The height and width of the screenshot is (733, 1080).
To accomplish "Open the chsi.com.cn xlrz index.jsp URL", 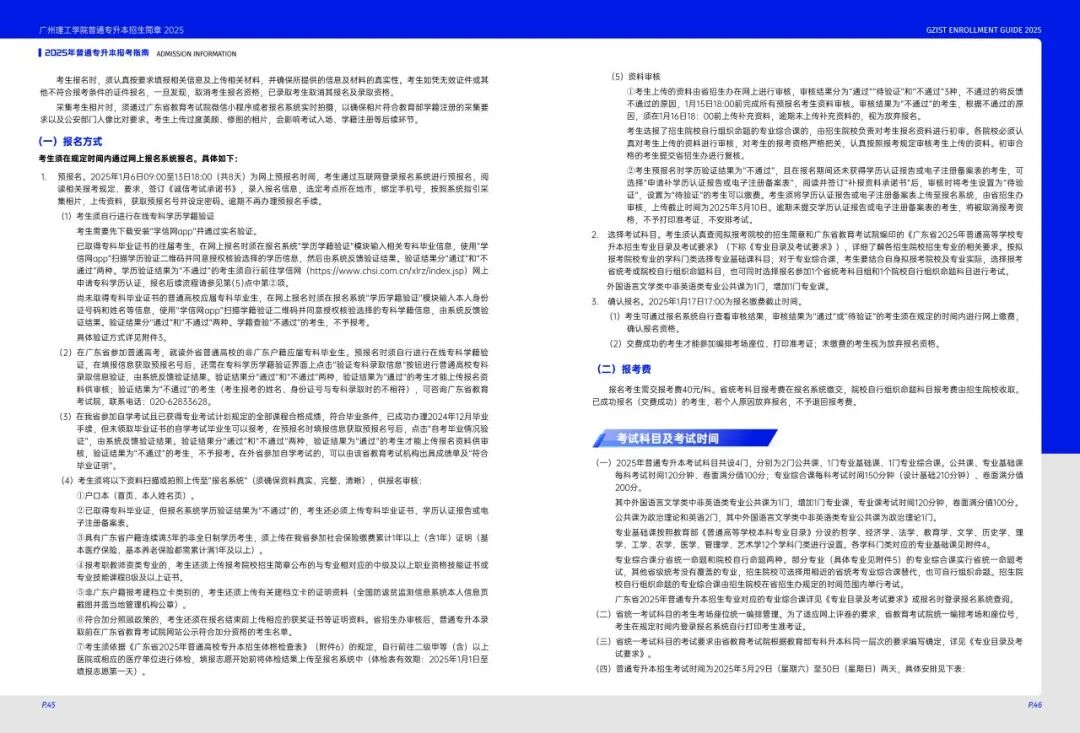I will coord(387,271).
